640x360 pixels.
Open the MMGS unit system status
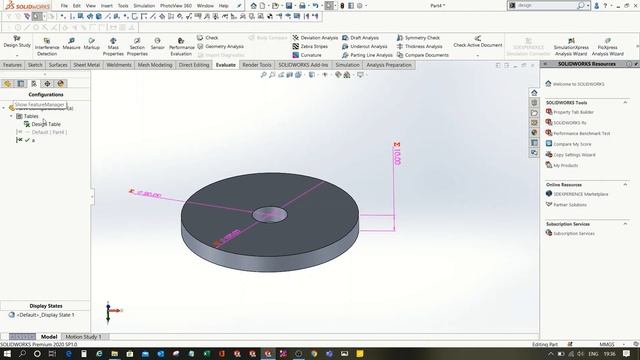607,344
